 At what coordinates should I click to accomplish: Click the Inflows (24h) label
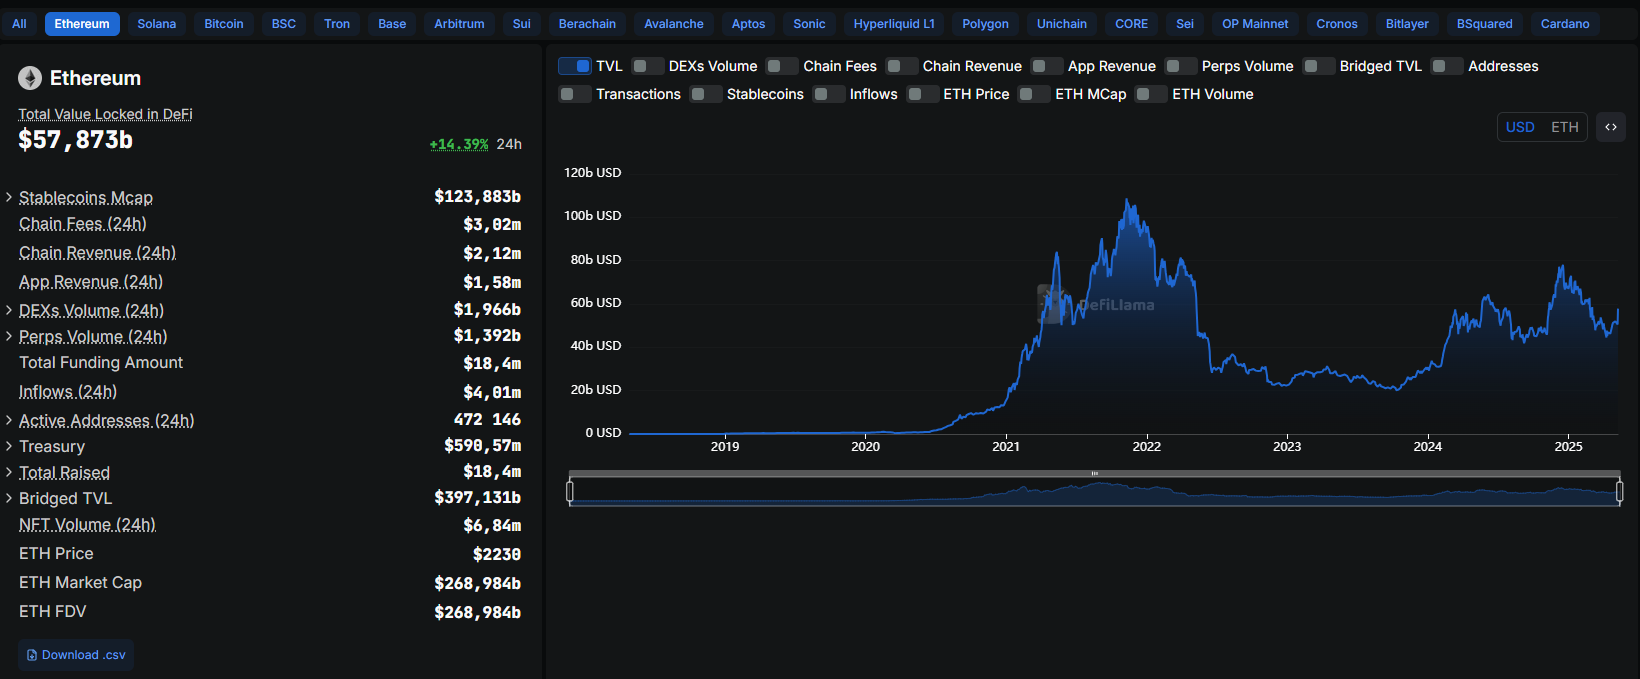coord(68,392)
